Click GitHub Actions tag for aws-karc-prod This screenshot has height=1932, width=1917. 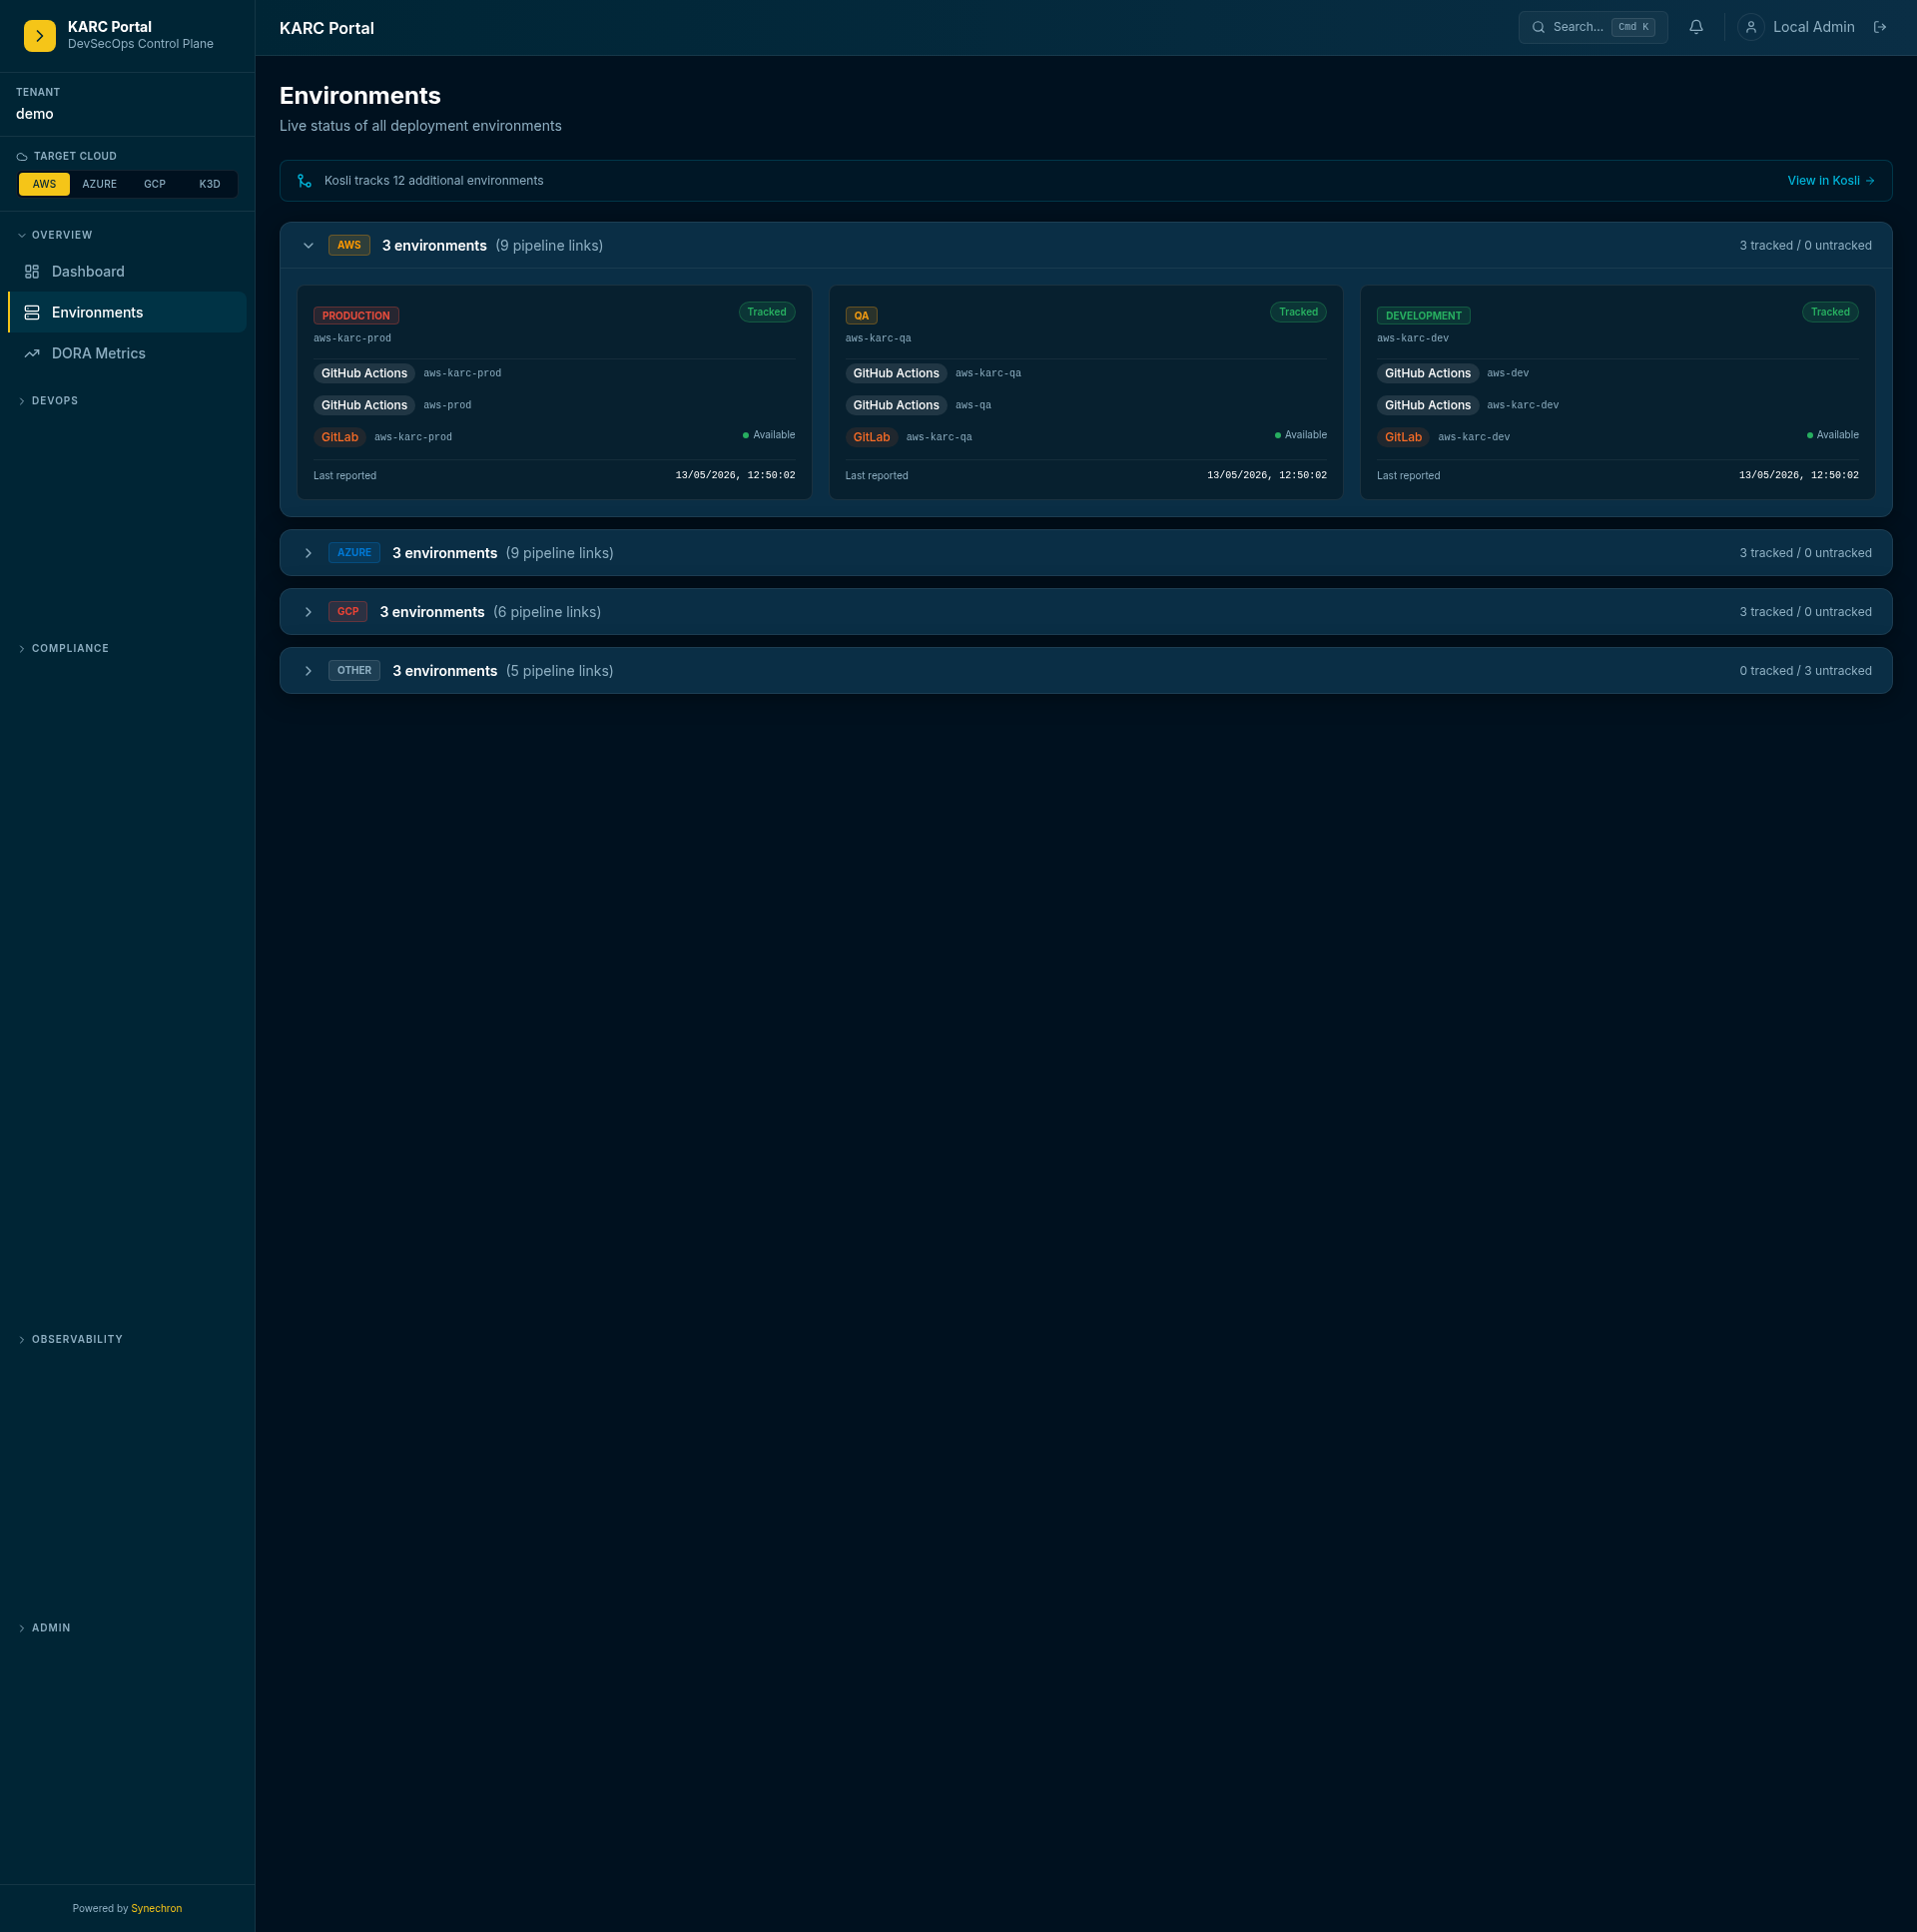[x=364, y=374]
